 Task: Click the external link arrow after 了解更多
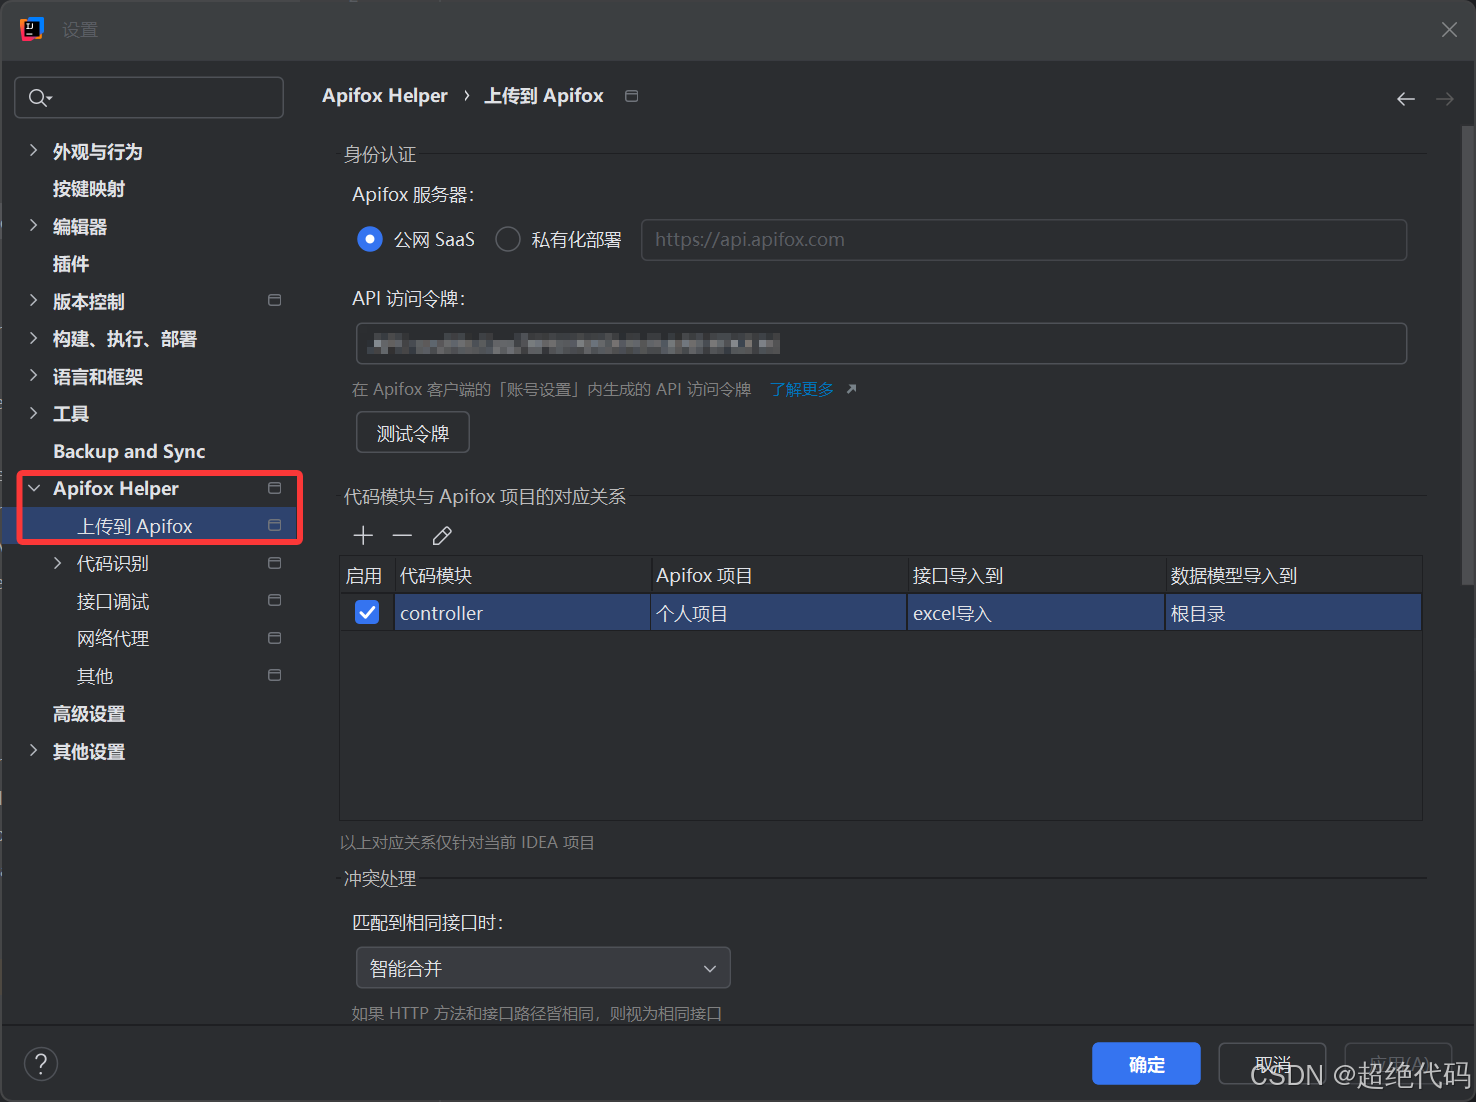(x=851, y=389)
